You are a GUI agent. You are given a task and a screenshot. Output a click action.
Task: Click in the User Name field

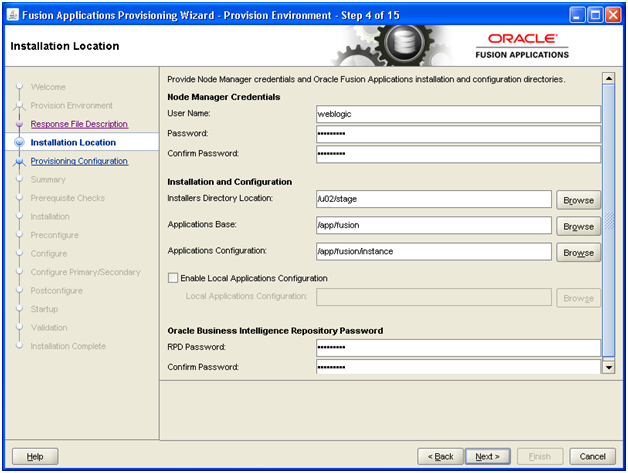coord(458,114)
